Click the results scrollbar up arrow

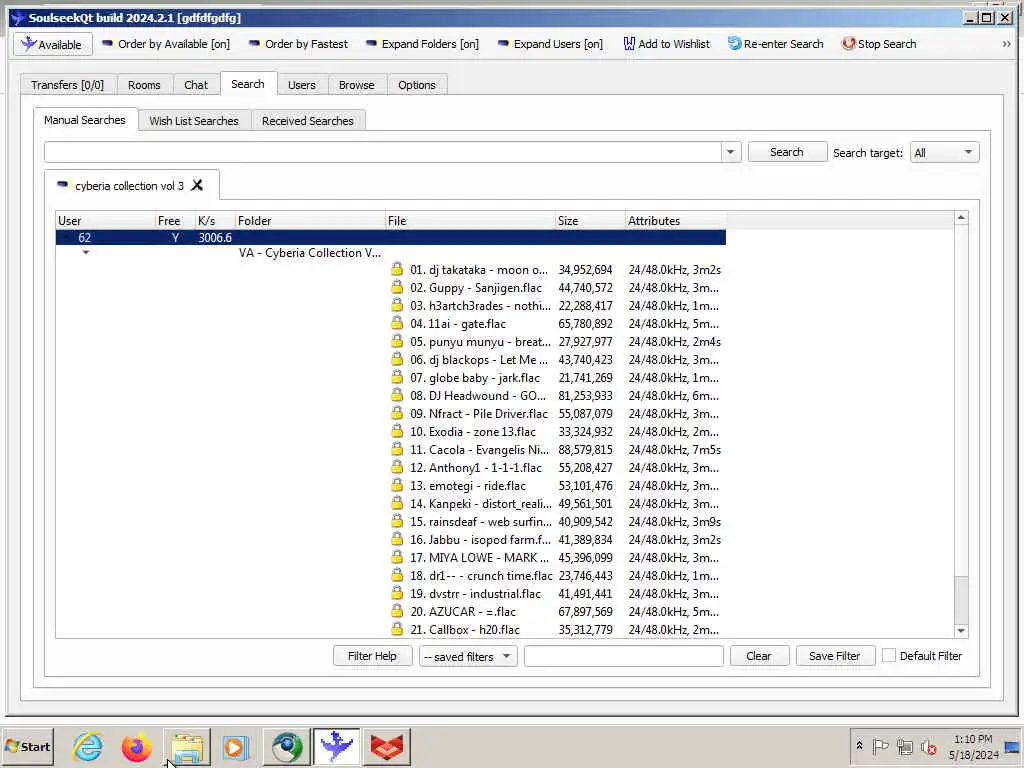tap(961, 218)
